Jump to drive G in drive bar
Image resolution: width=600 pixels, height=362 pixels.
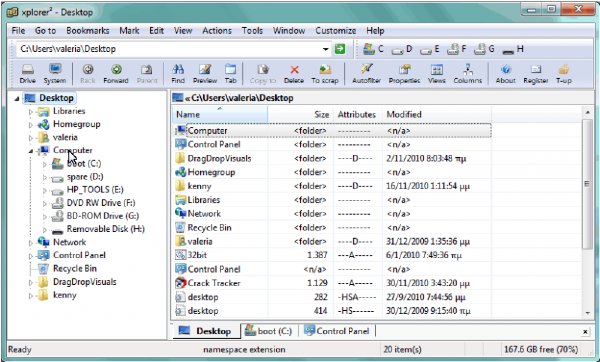point(484,49)
